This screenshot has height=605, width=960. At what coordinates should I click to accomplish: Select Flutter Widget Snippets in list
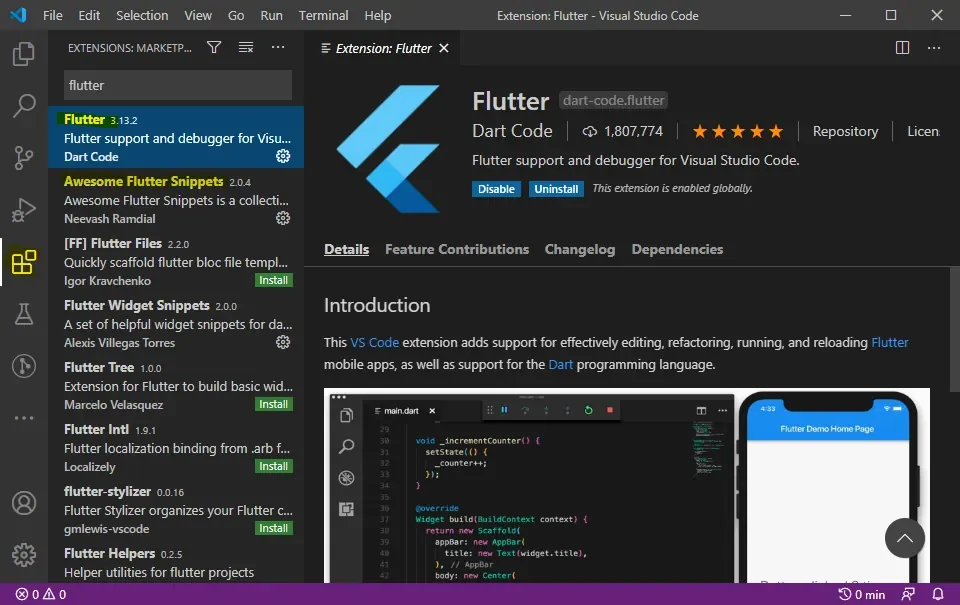176,323
